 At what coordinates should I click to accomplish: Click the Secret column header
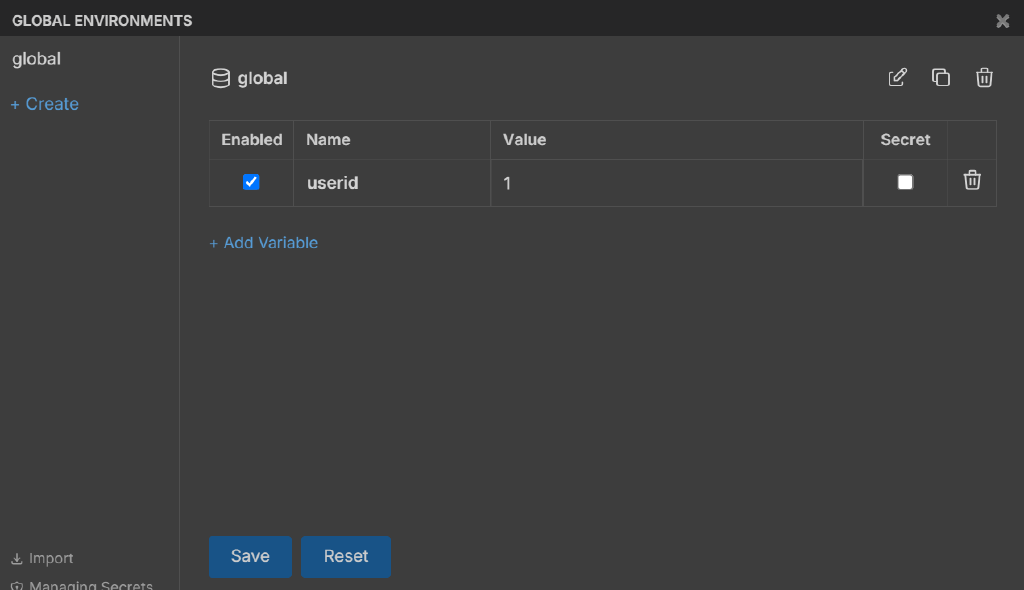point(905,140)
